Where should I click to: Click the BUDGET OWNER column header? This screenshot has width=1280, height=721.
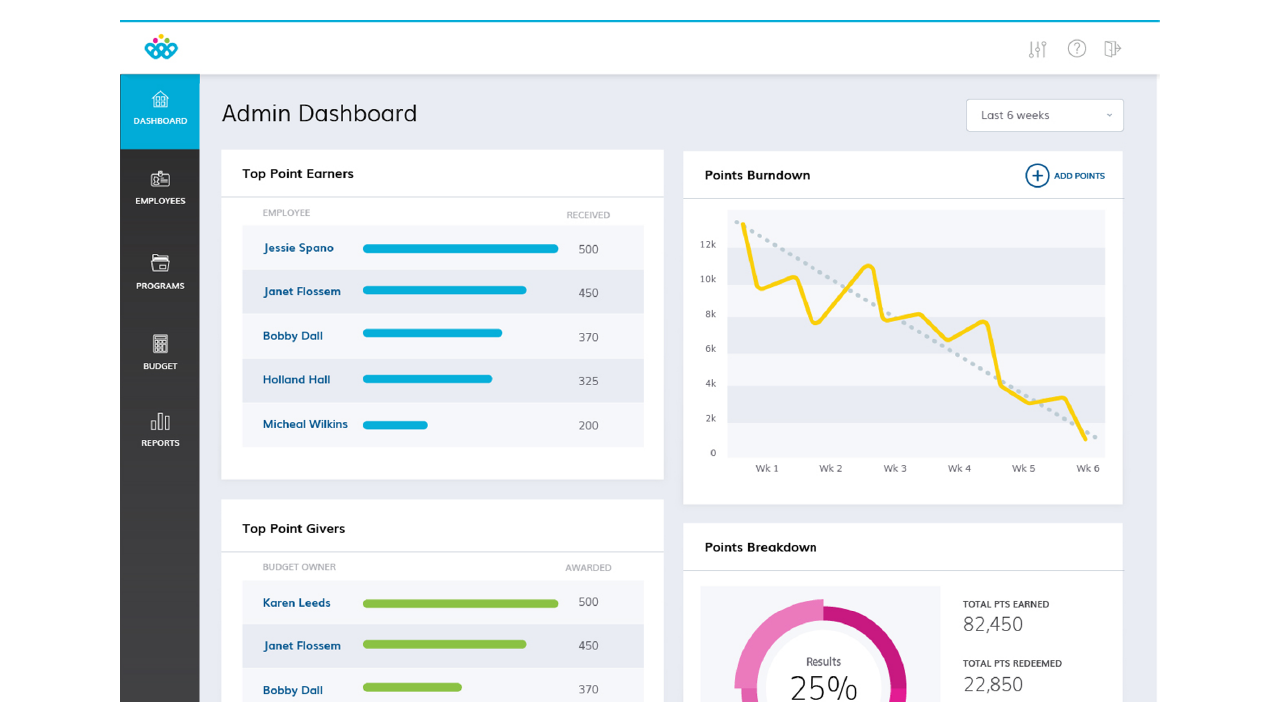pyautogui.click(x=299, y=567)
